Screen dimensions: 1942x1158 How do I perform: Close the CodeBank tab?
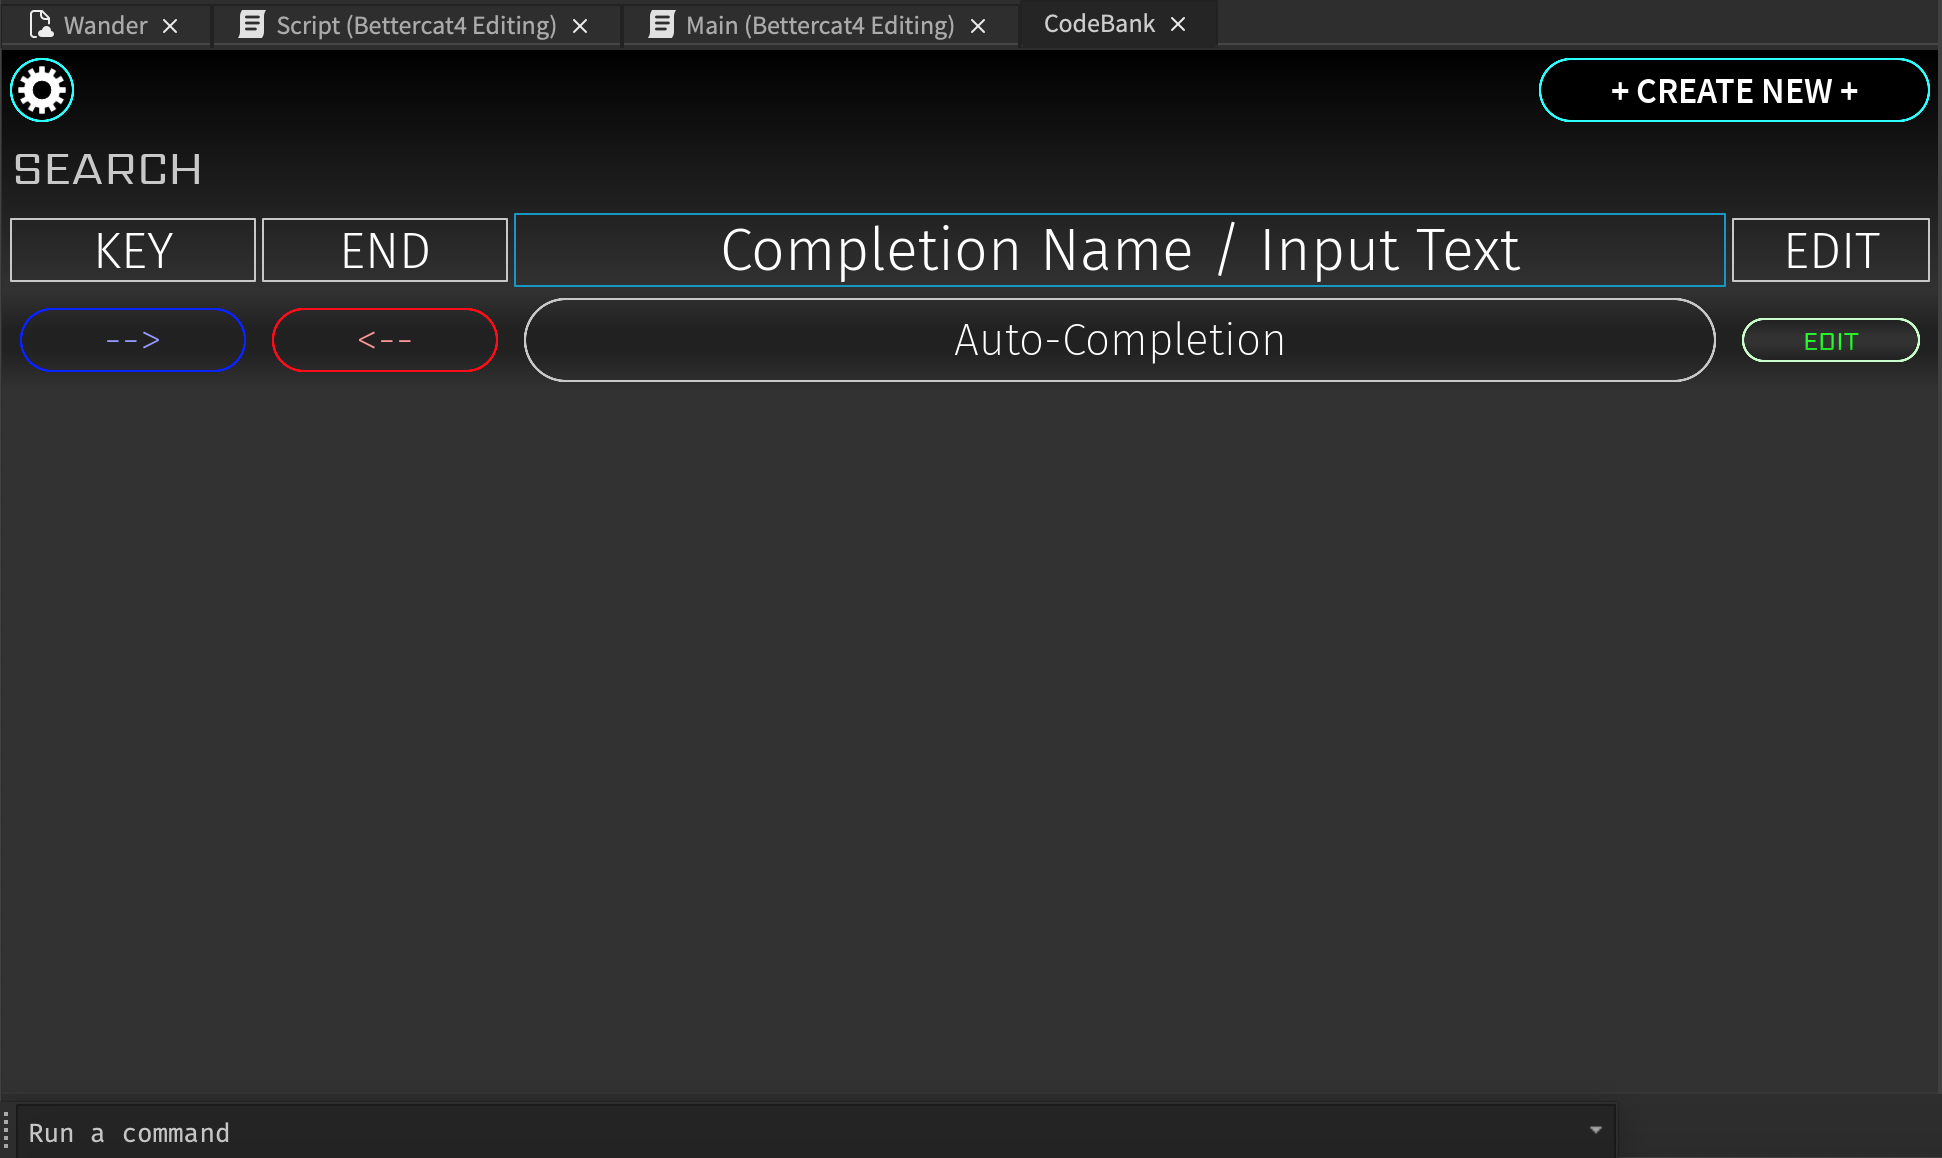click(x=1177, y=24)
